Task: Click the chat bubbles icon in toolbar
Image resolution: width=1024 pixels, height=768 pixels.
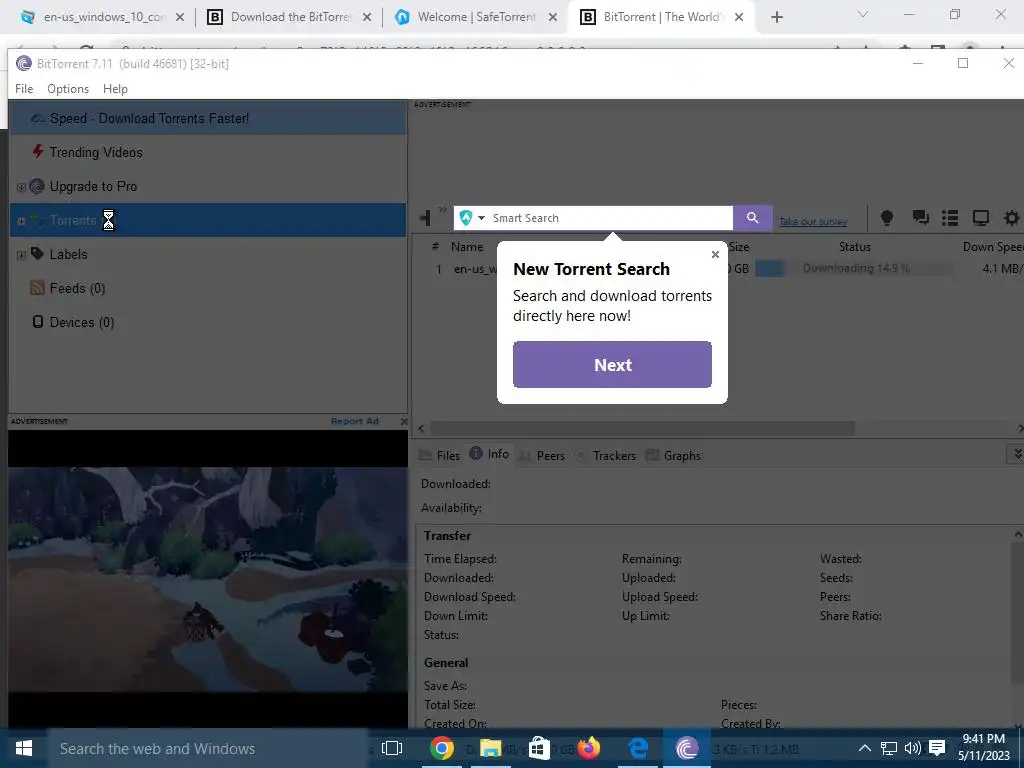Action: [x=921, y=218]
